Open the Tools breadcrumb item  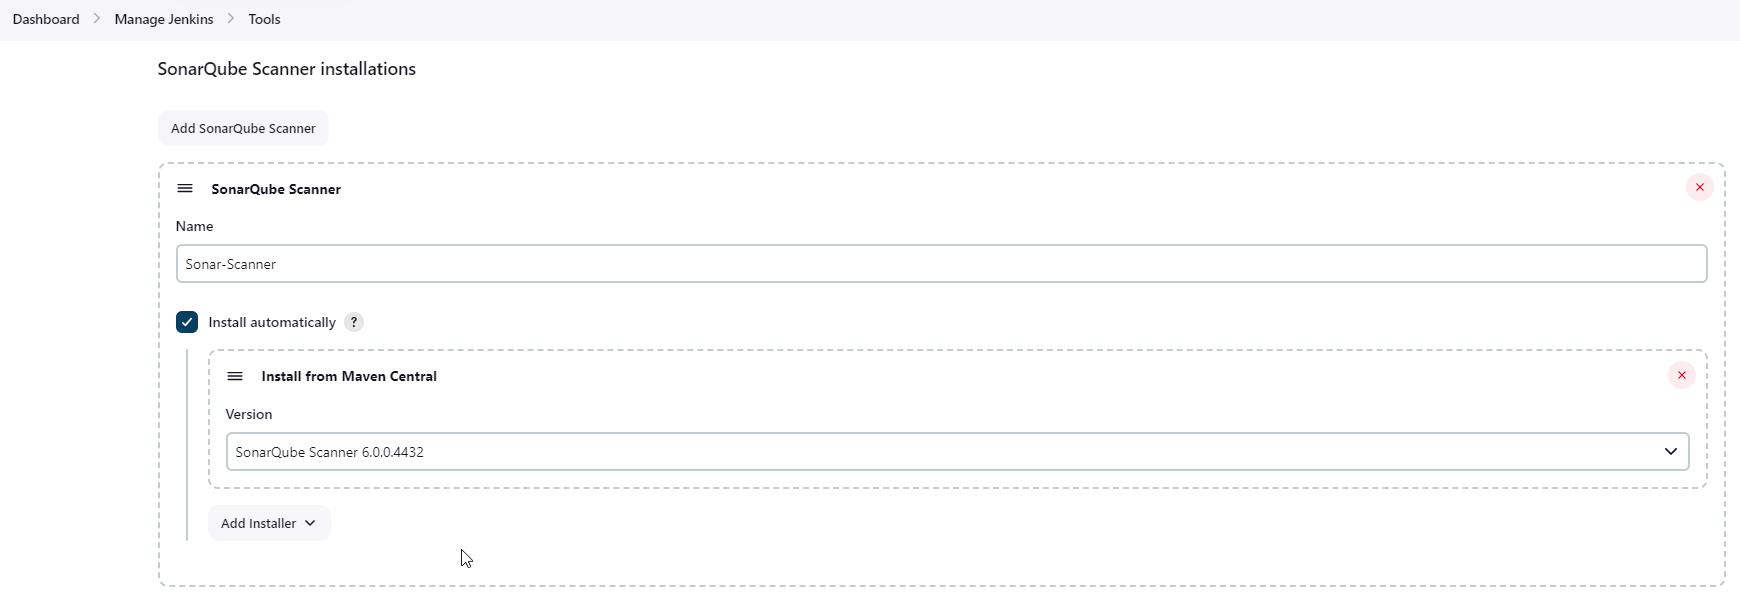coord(264,19)
